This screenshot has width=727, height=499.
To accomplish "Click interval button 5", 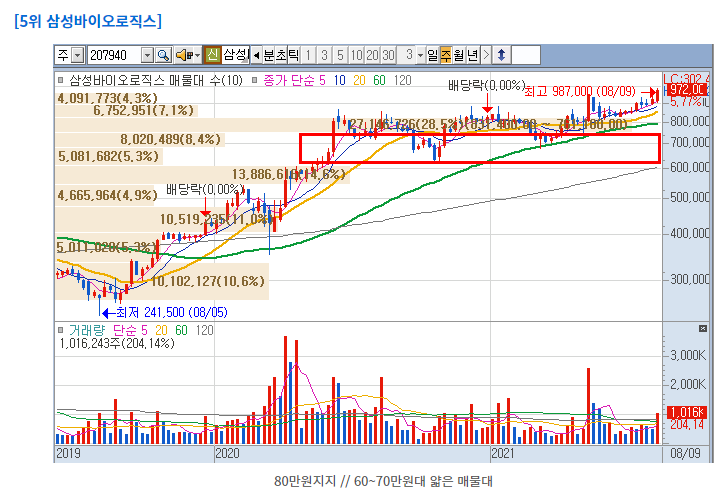I will [x=340, y=55].
